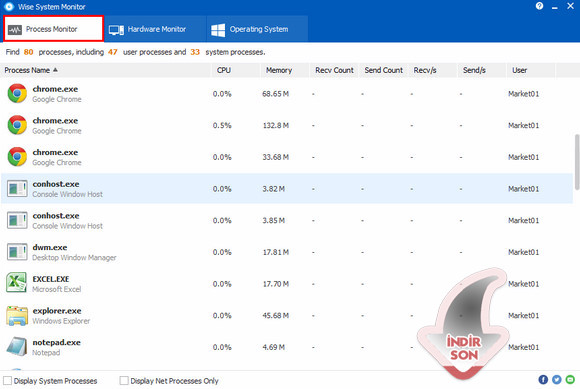Click the Windows Explorer folder icon
Viewport: 580px width, 389px height.
click(17, 315)
